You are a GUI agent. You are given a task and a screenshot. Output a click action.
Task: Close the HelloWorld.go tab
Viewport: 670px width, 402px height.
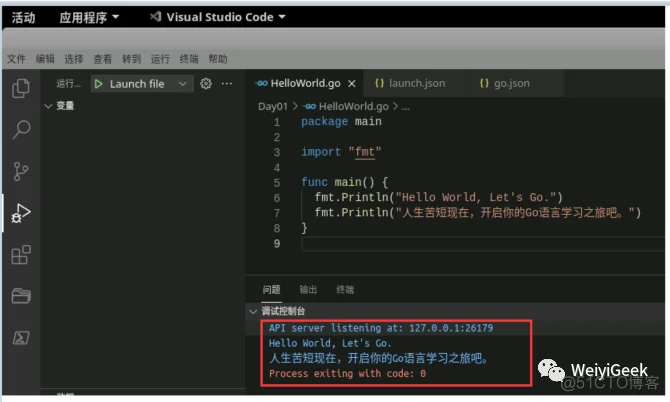point(352,84)
